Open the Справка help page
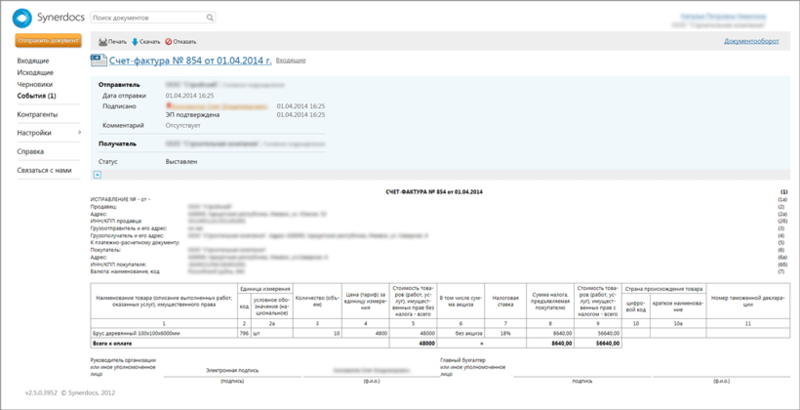The image size is (800, 410). [30, 151]
